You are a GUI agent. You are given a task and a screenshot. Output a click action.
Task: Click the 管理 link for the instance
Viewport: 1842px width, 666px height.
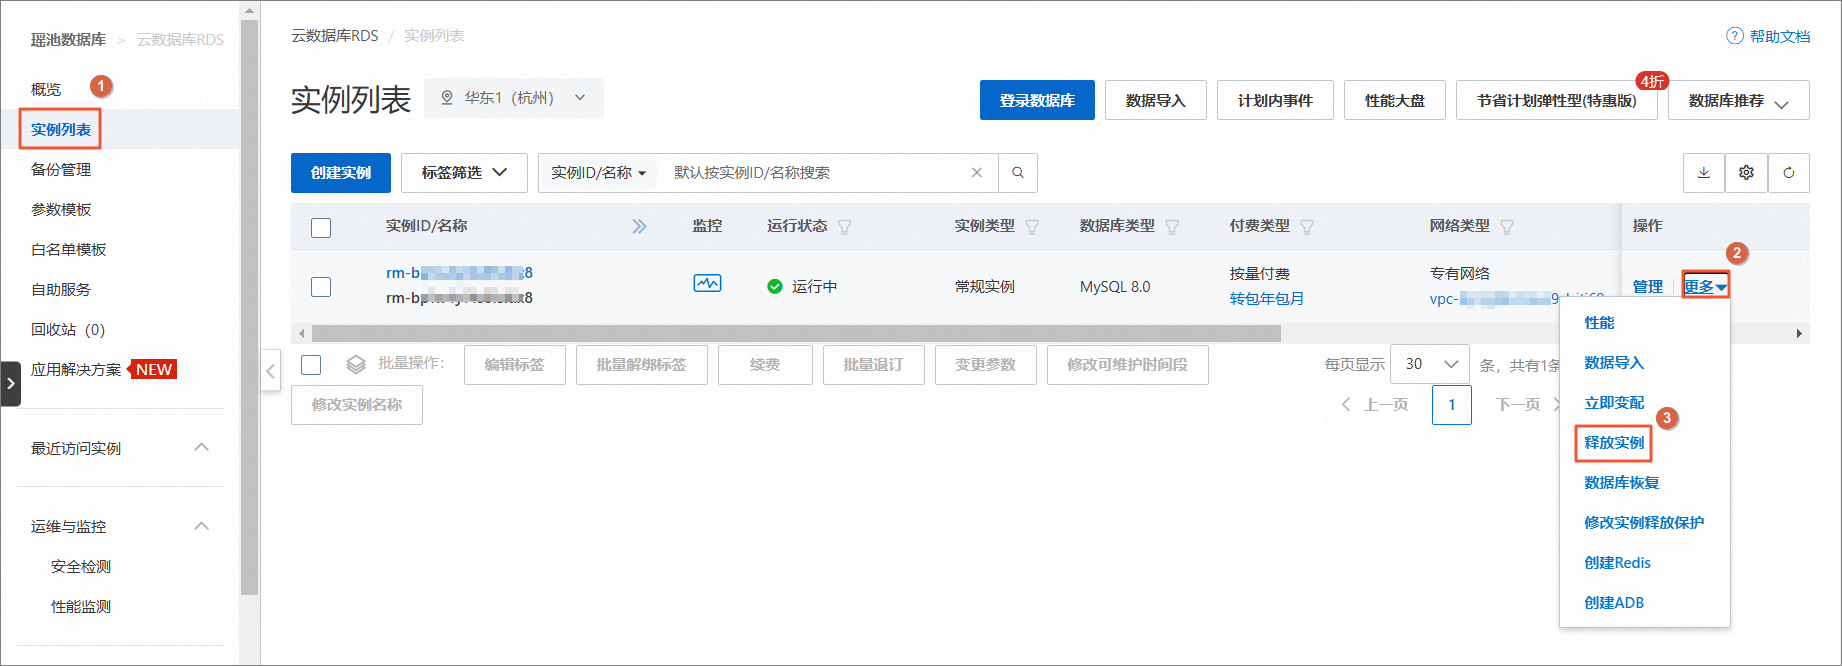pos(1647,287)
